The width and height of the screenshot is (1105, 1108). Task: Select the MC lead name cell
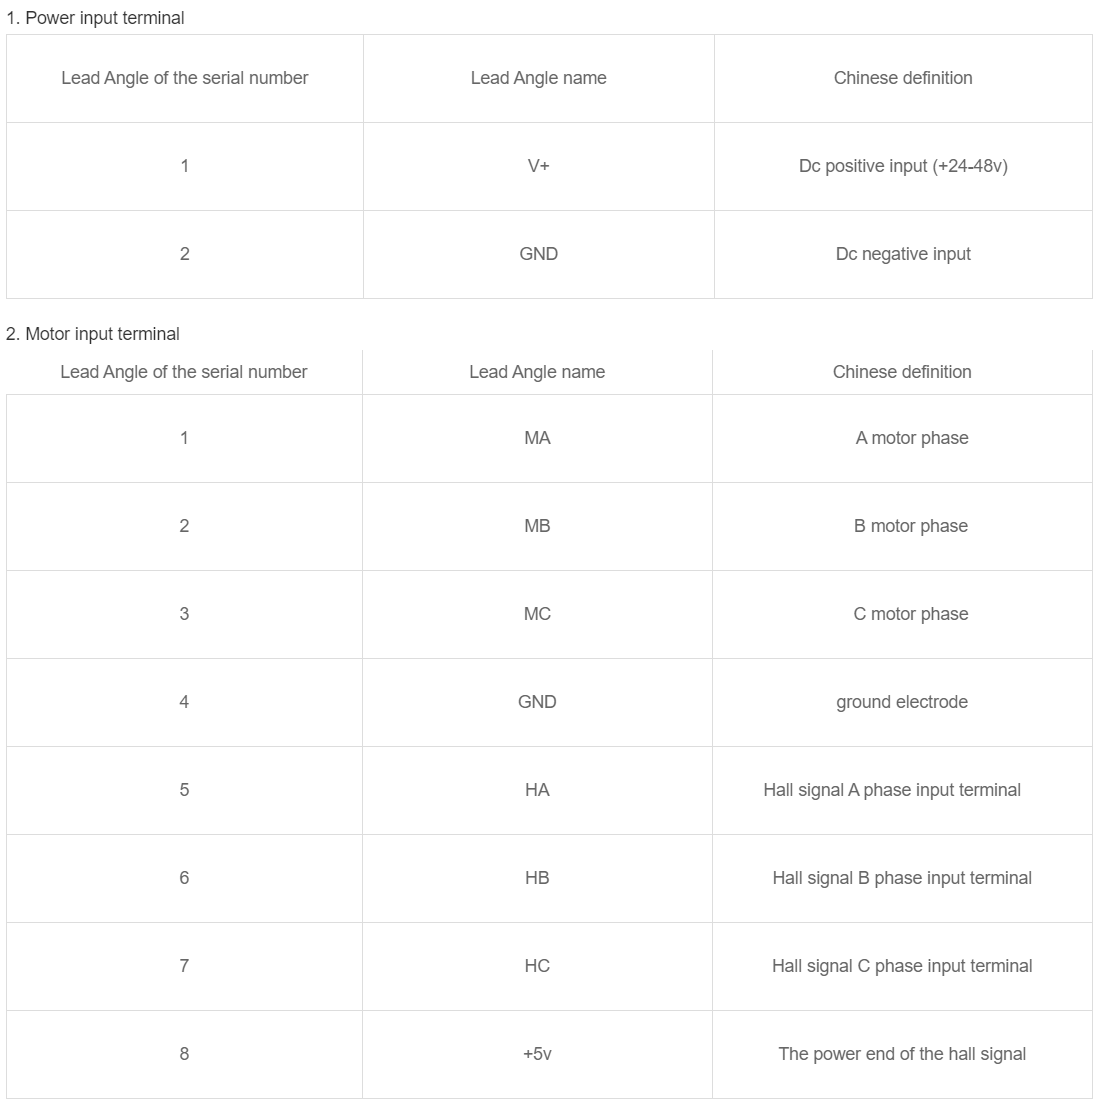537,614
